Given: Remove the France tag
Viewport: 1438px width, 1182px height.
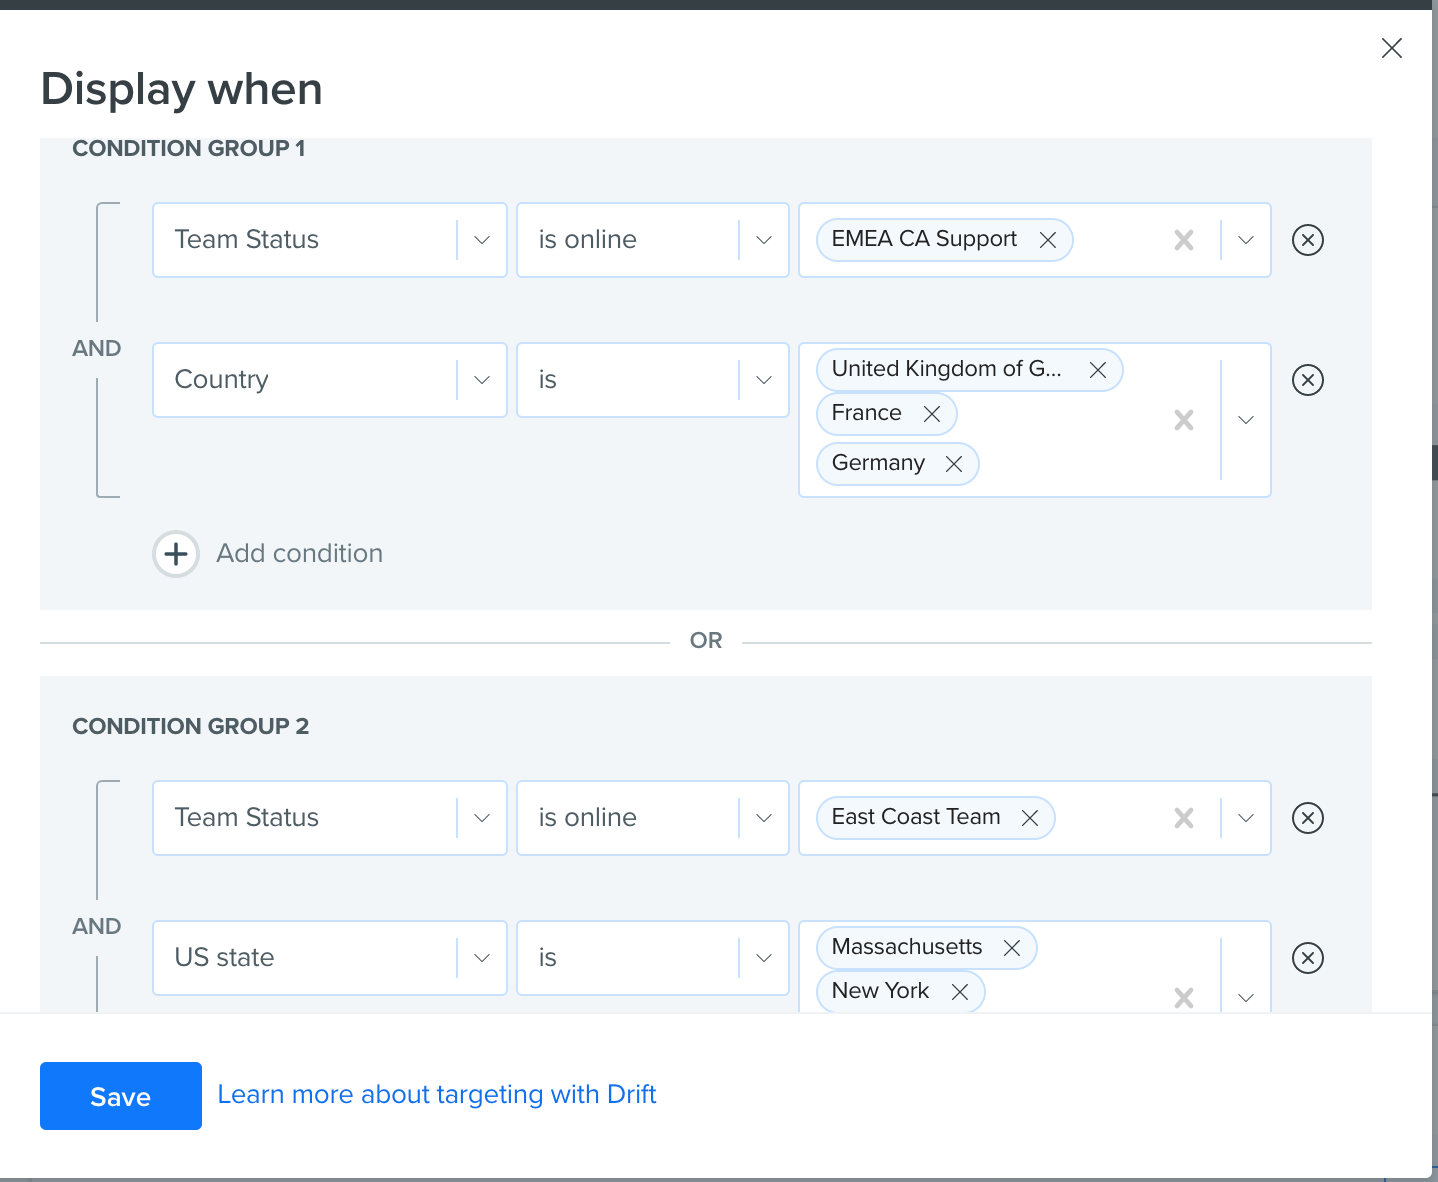Looking at the screenshot, I should pyautogui.click(x=932, y=414).
